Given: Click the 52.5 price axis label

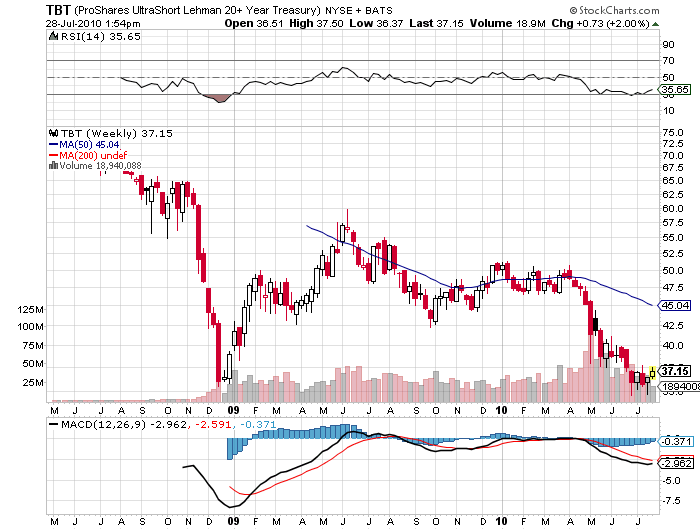Looking at the screenshot, I should point(673,254).
